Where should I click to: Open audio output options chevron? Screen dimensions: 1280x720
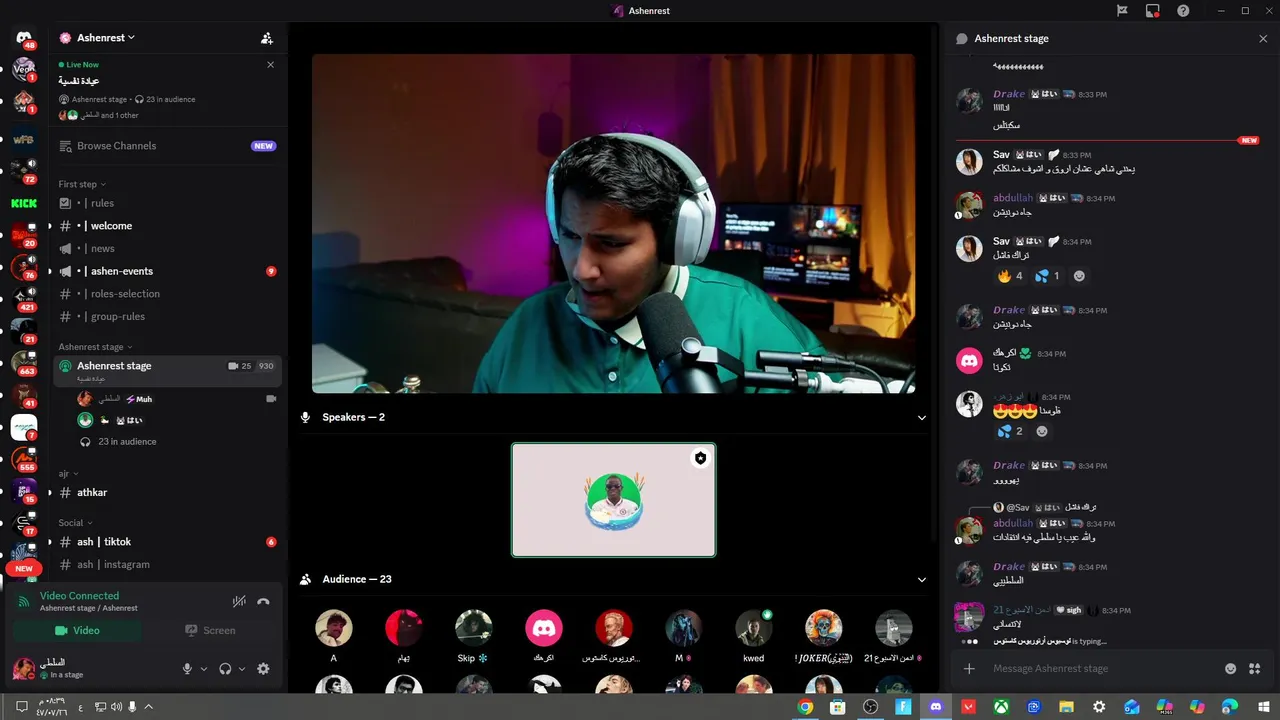pyautogui.click(x=242, y=669)
